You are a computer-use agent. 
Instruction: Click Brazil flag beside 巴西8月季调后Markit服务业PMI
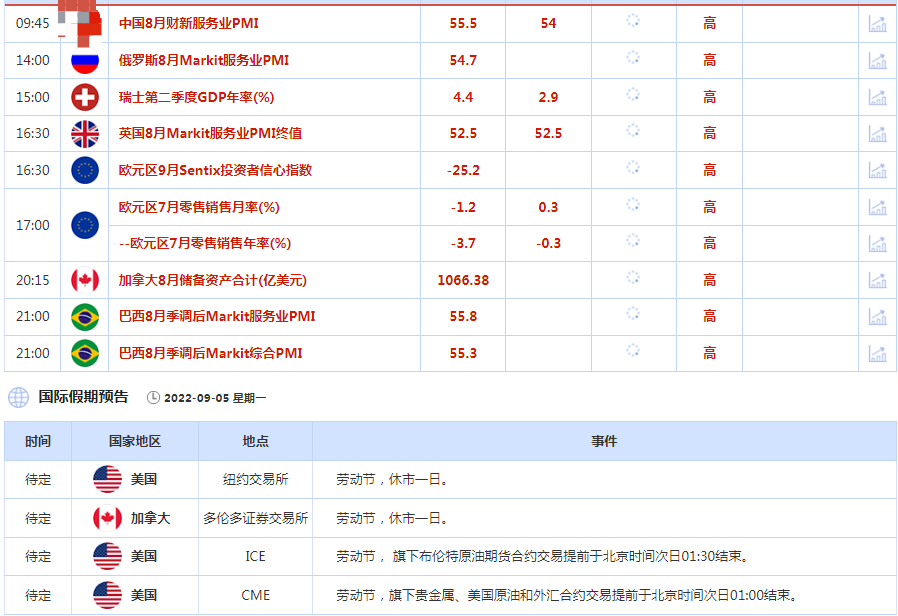[85, 316]
